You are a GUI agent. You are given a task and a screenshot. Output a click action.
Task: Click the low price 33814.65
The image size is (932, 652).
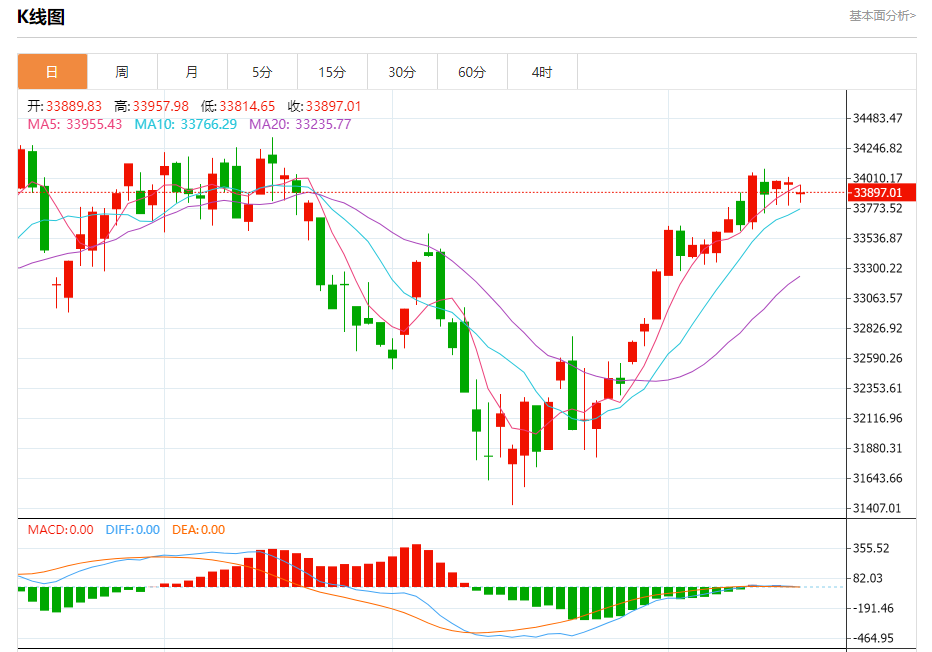pyautogui.click(x=247, y=106)
